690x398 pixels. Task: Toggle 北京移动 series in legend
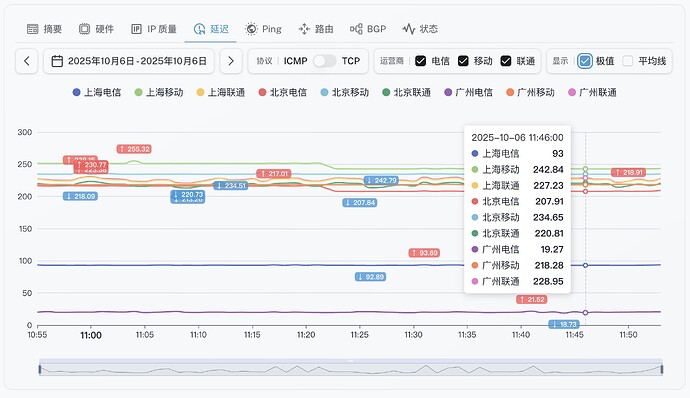[x=345, y=92]
